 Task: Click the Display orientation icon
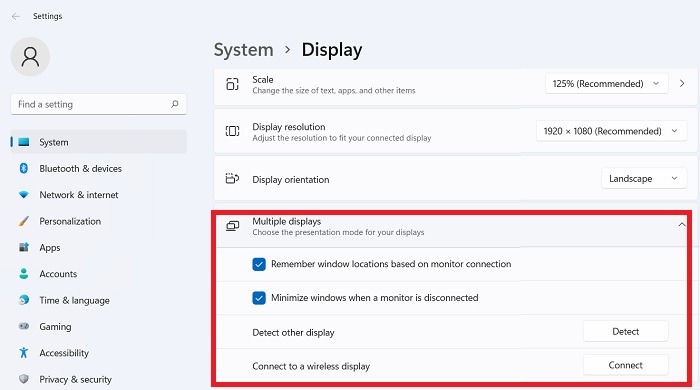232,179
